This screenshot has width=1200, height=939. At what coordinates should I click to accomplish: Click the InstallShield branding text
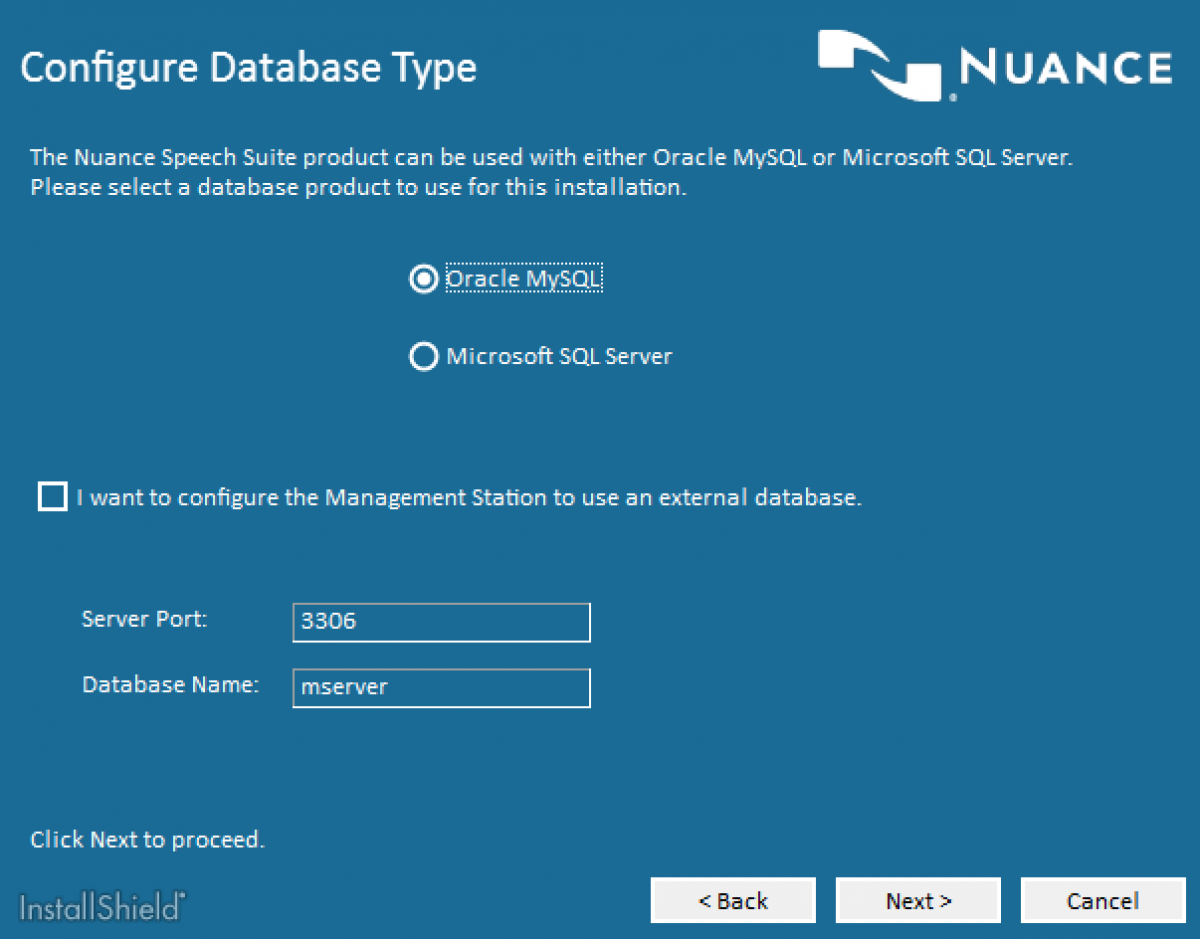pyautogui.click(x=100, y=908)
